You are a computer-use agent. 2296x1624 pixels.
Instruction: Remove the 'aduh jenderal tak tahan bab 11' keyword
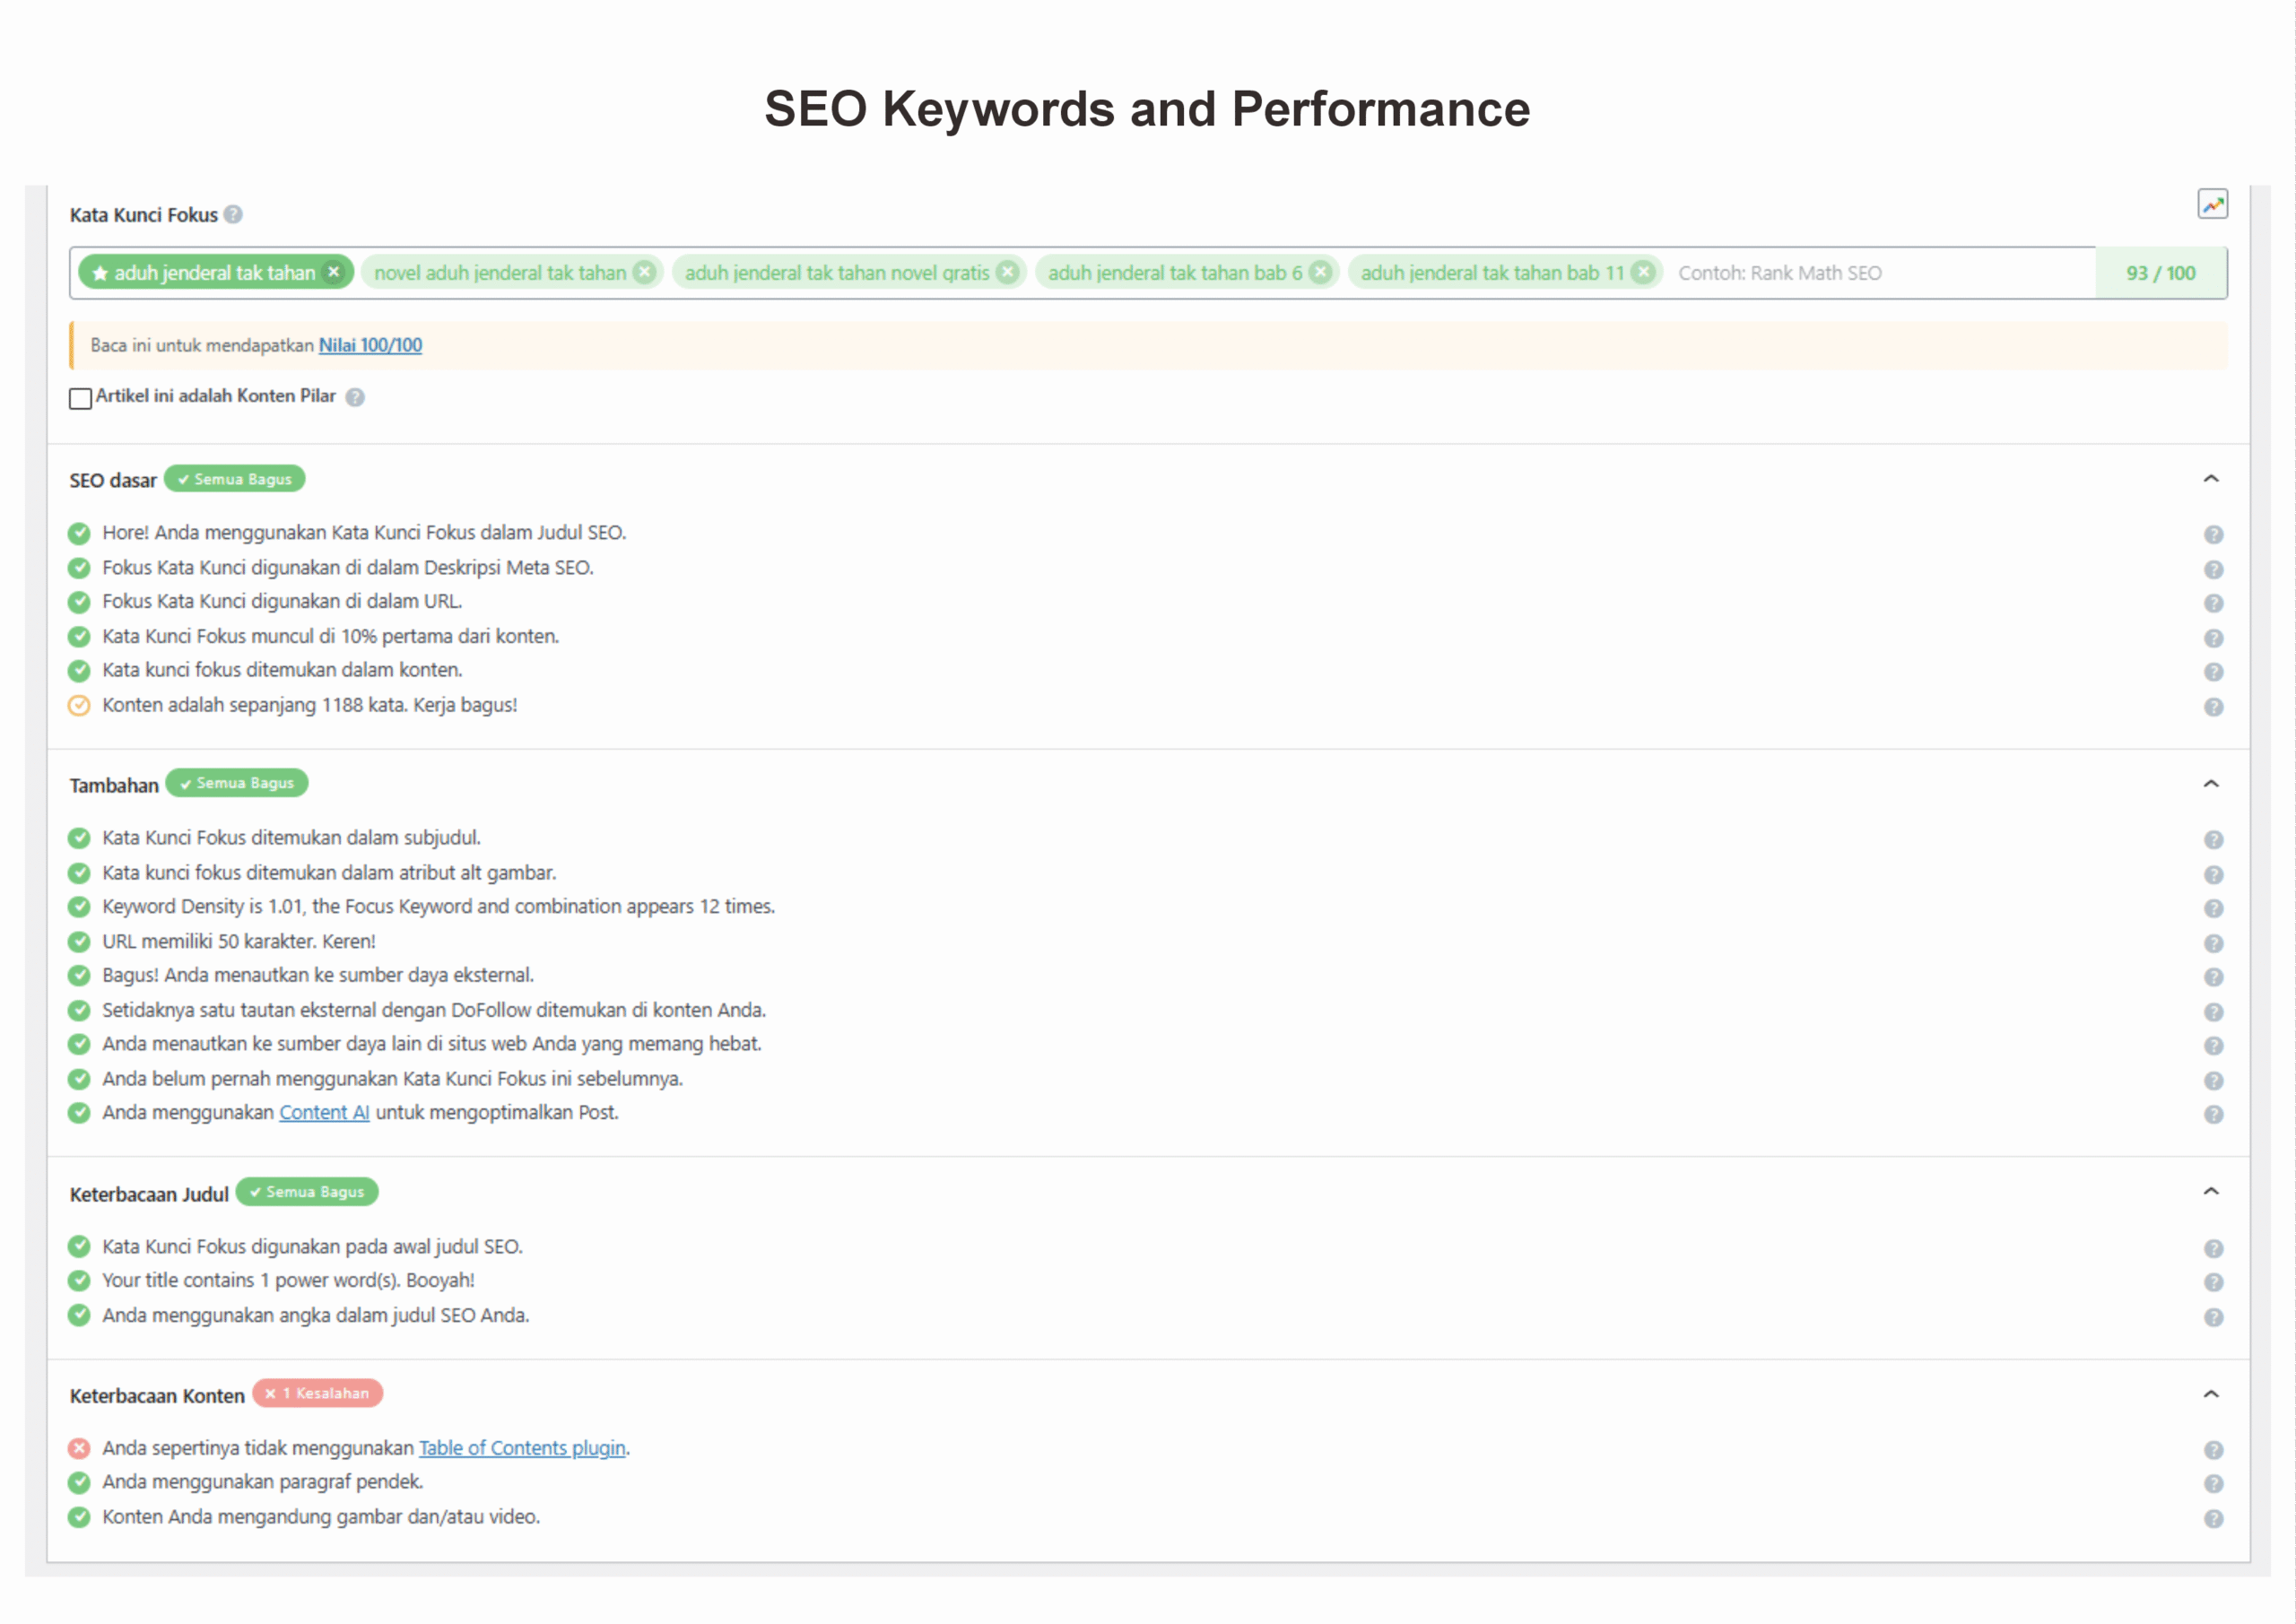point(1642,272)
